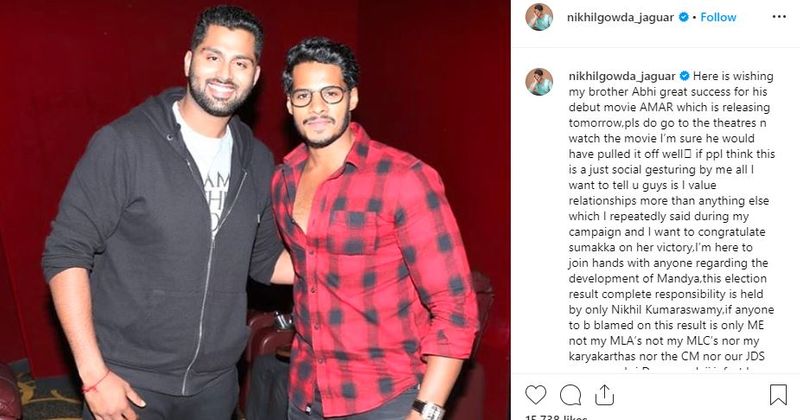Click the verified badge beside header username
The height and width of the screenshot is (420, 800).
tap(684, 17)
